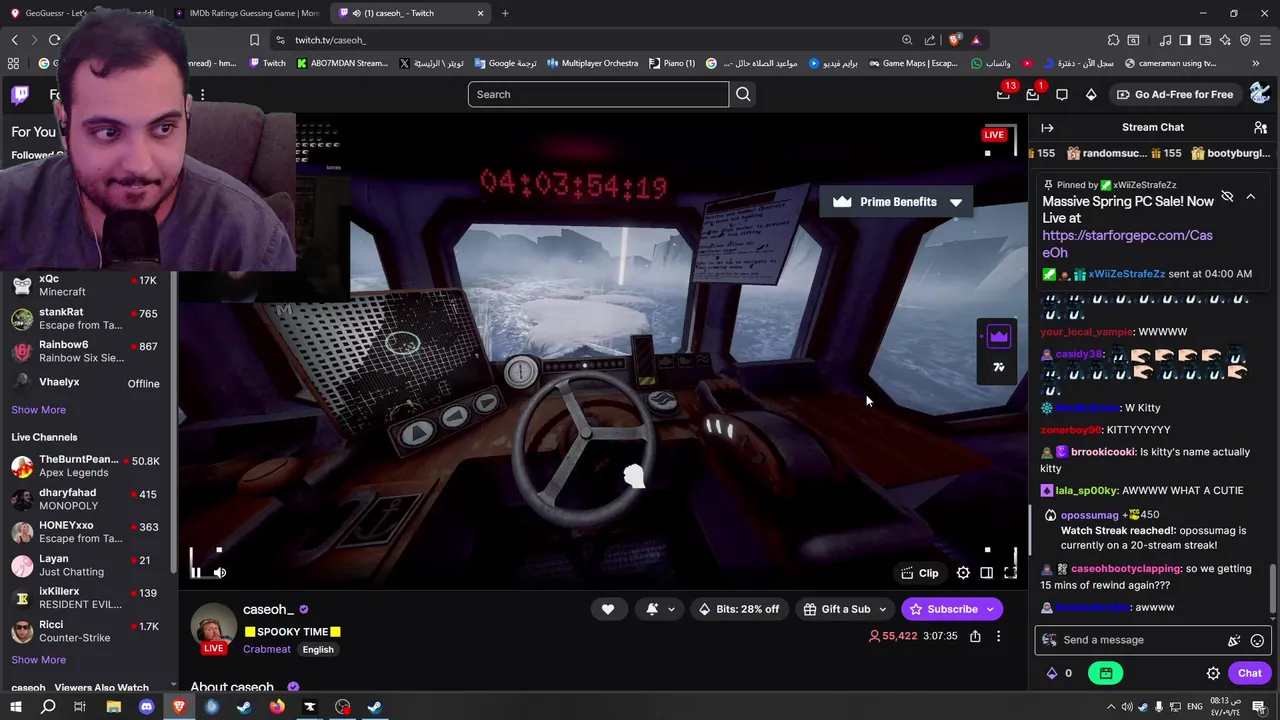The image size is (1280, 720).
Task: Open the starforgepc pinned link
Action: [x=1127, y=244]
